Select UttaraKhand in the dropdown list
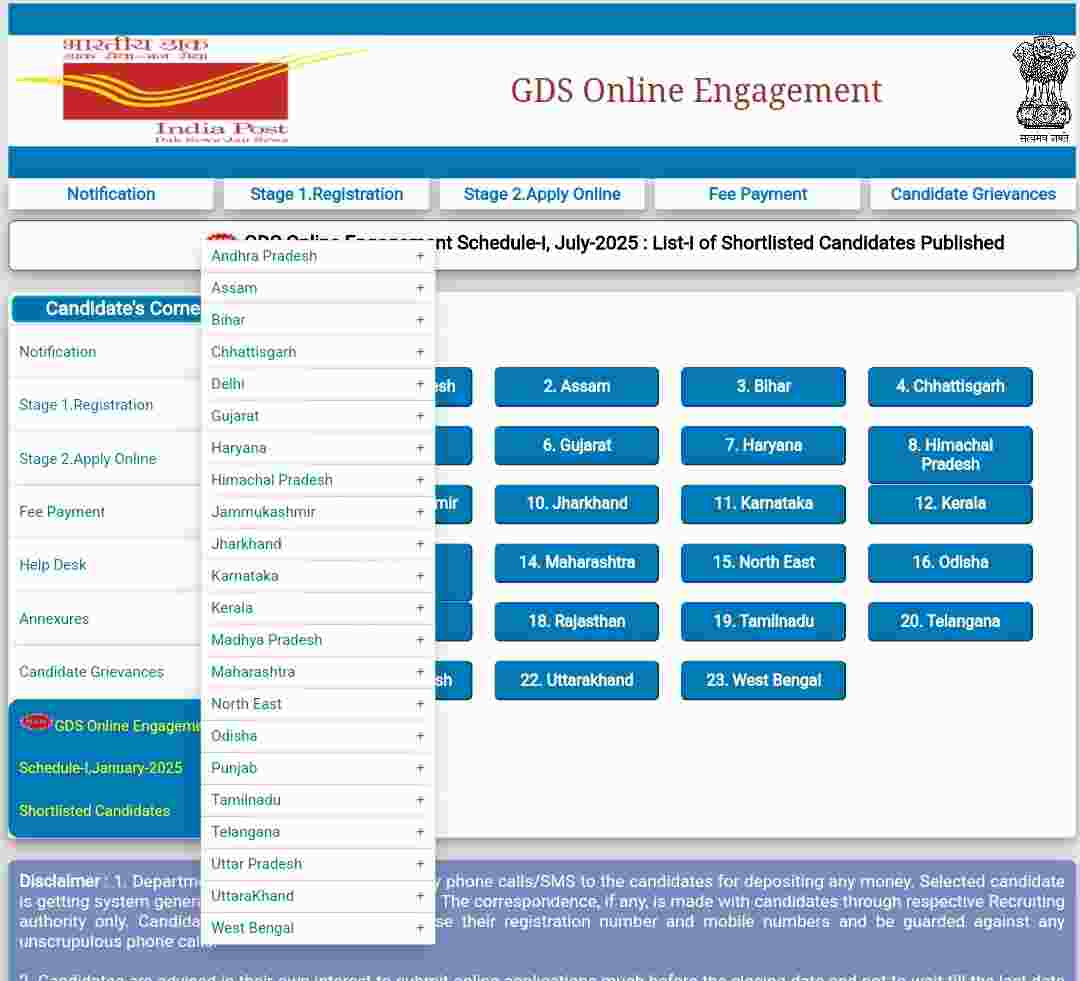This screenshot has width=1080, height=981. [x=318, y=896]
